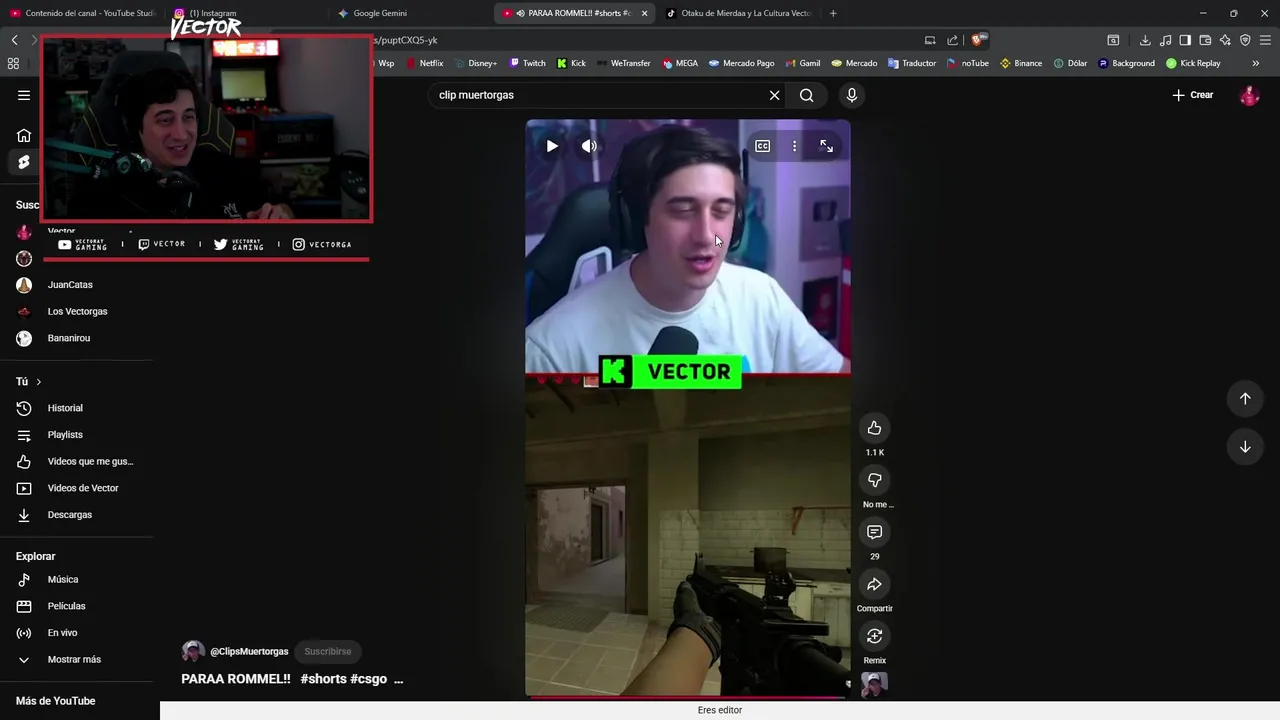Like the Short with thumbs up
1280x720 pixels.
(x=874, y=428)
